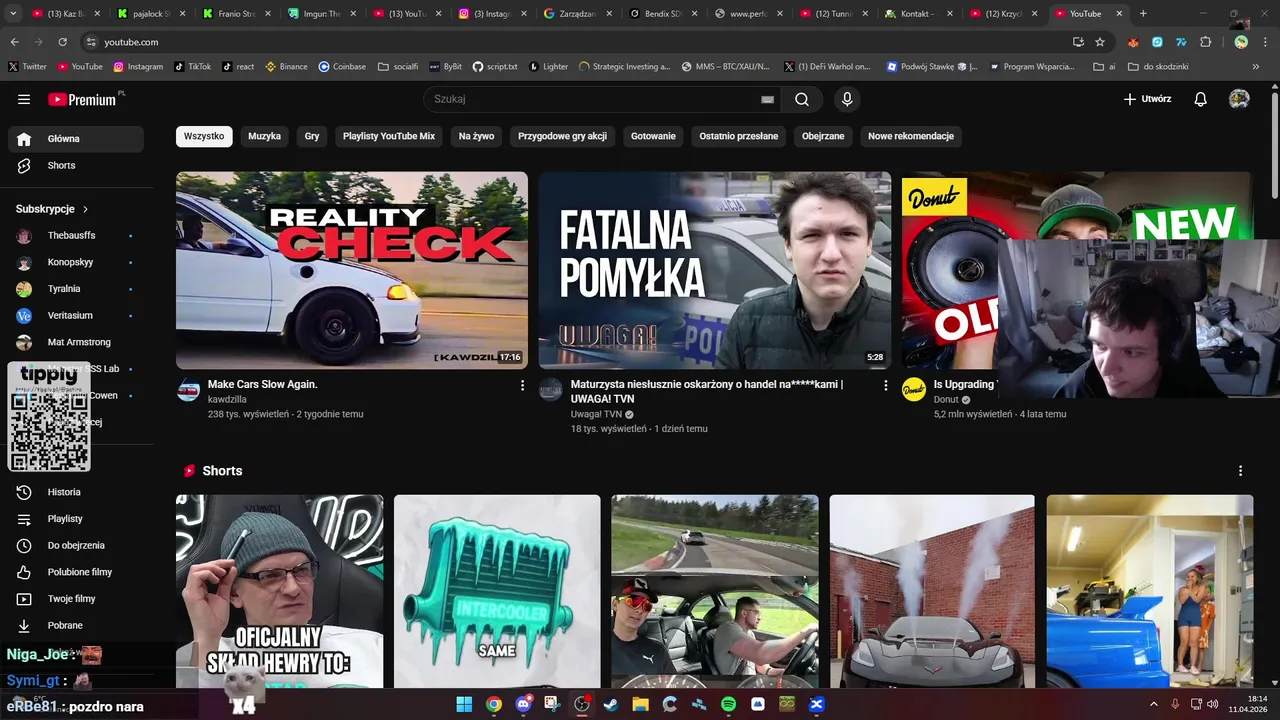The image size is (1280, 720).
Task: Open the Uwaga! TVN channel name link
Action: pos(596,414)
